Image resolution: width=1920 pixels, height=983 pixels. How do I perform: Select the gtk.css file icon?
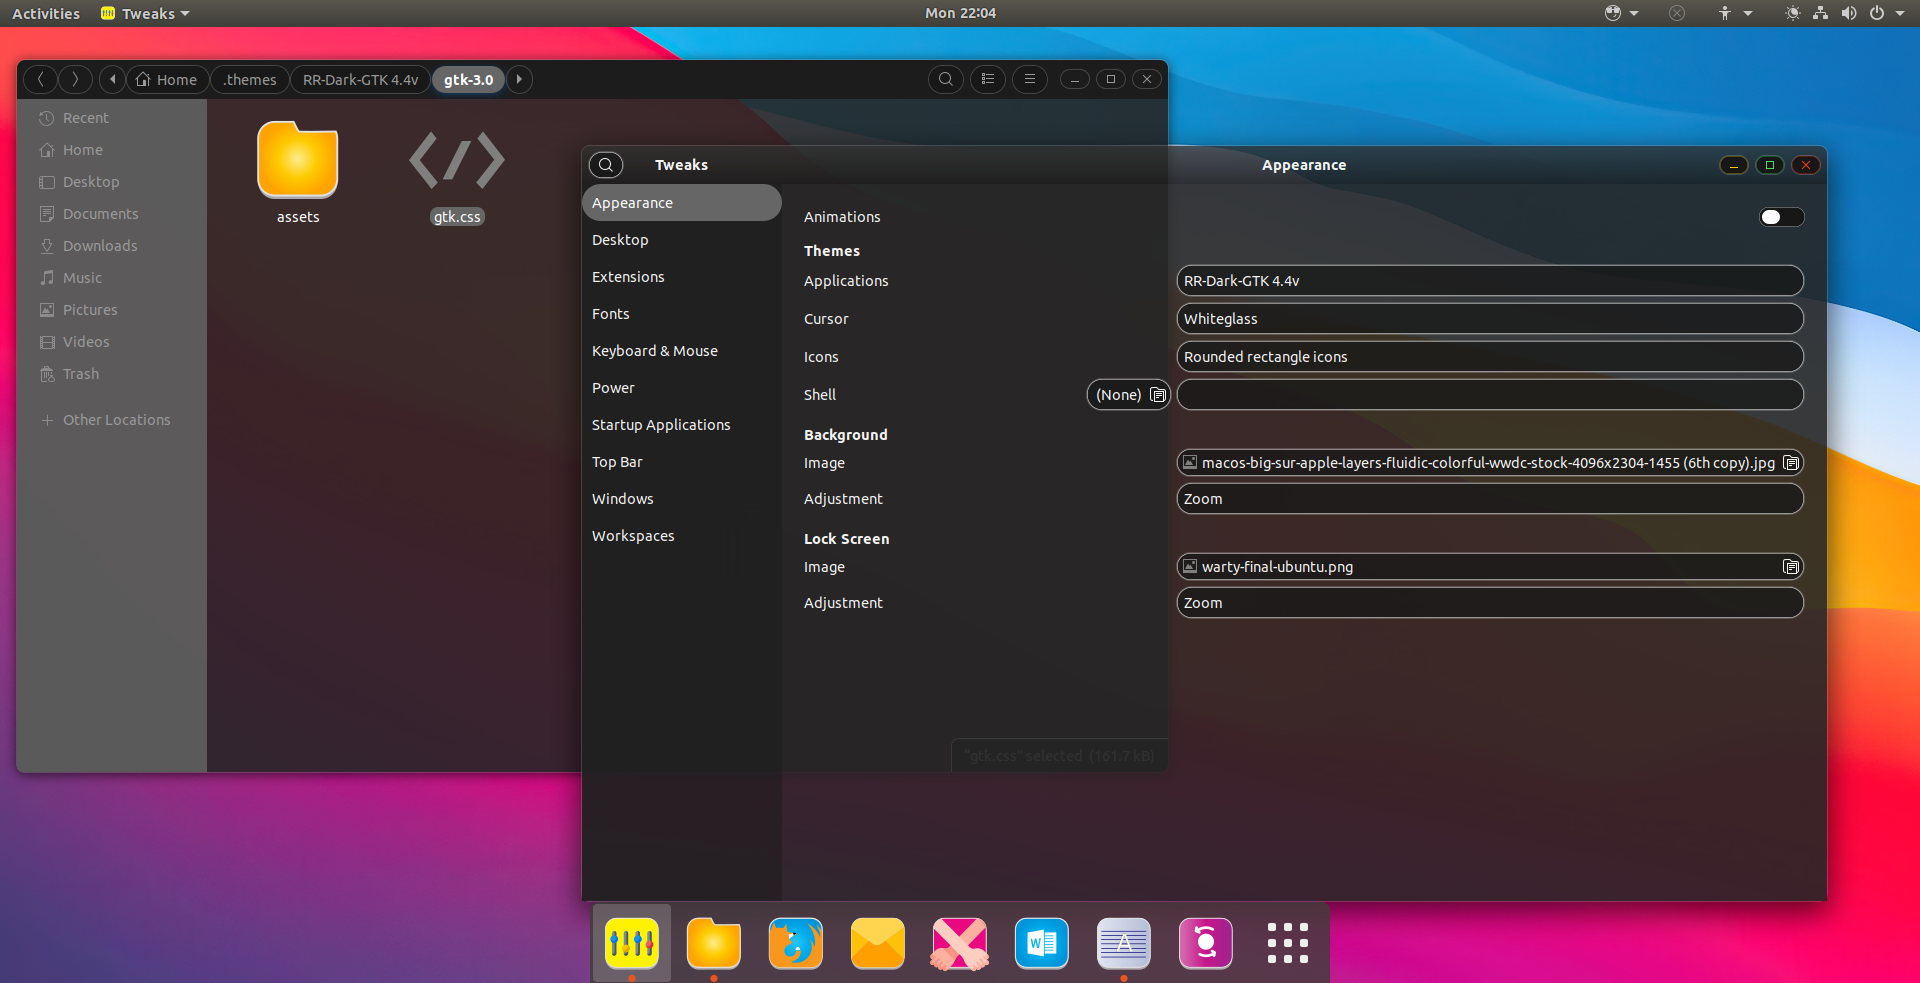pos(457,160)
